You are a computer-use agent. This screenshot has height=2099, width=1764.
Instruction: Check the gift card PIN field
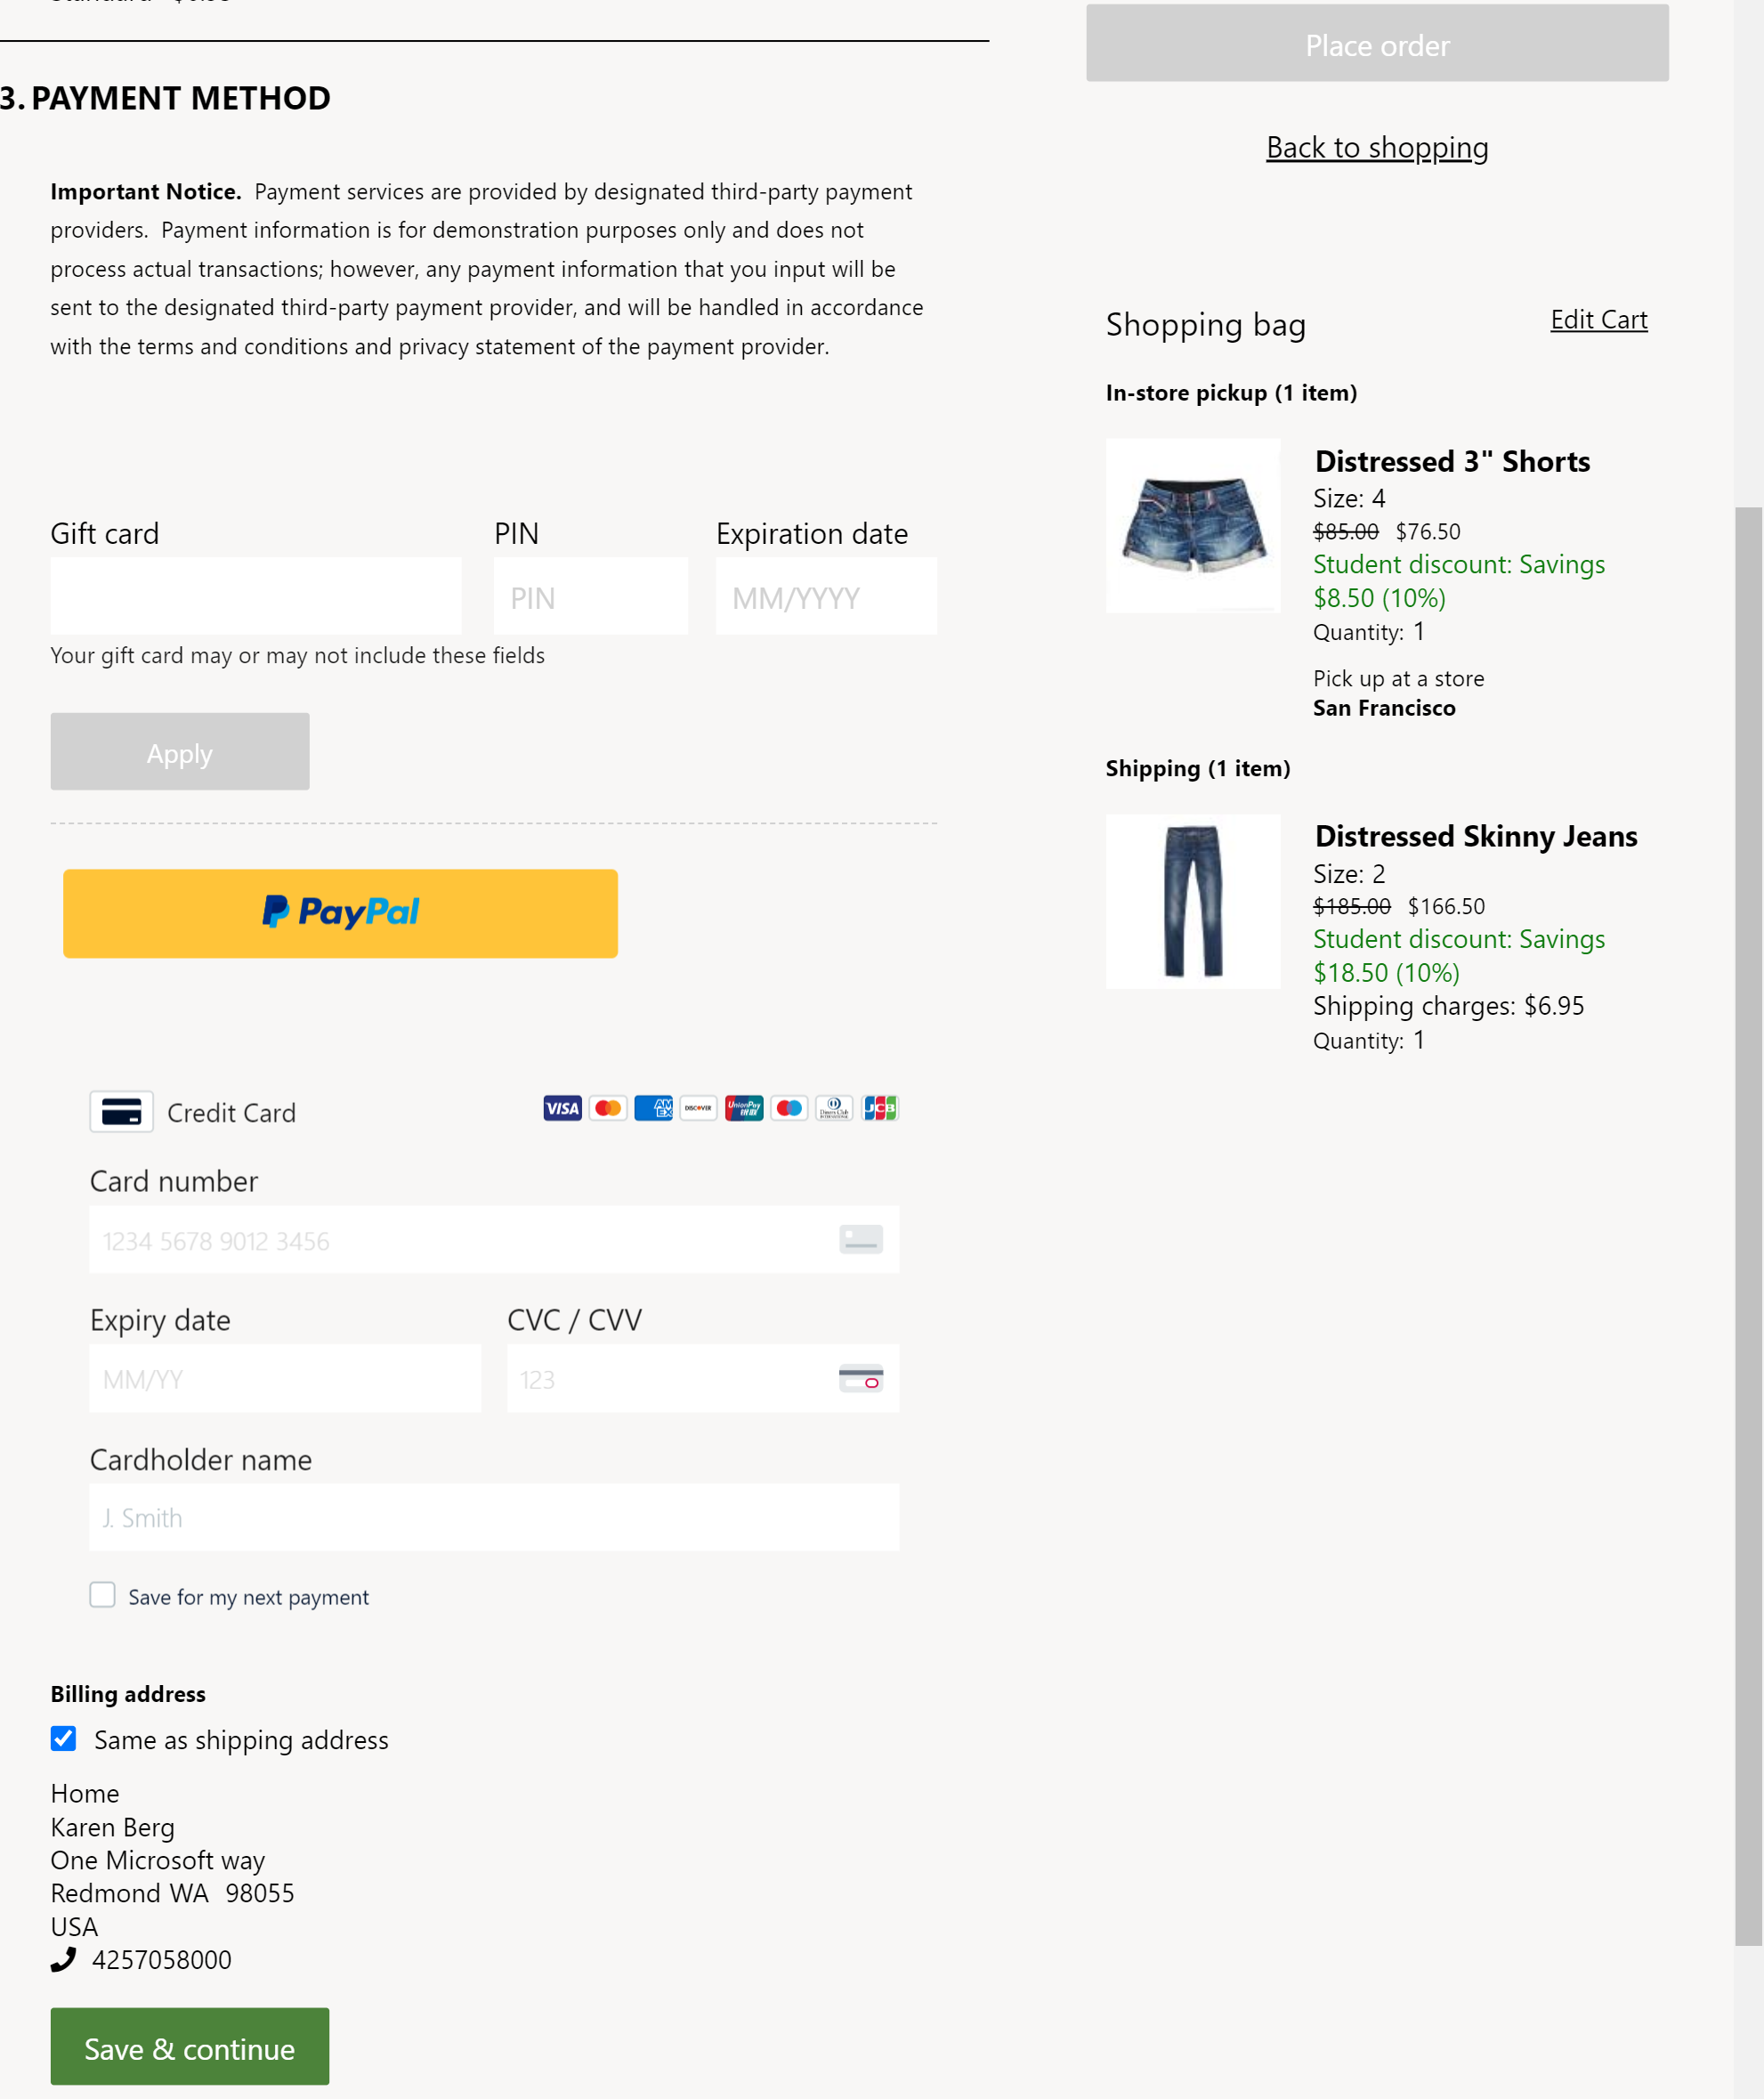click(590, 596)
